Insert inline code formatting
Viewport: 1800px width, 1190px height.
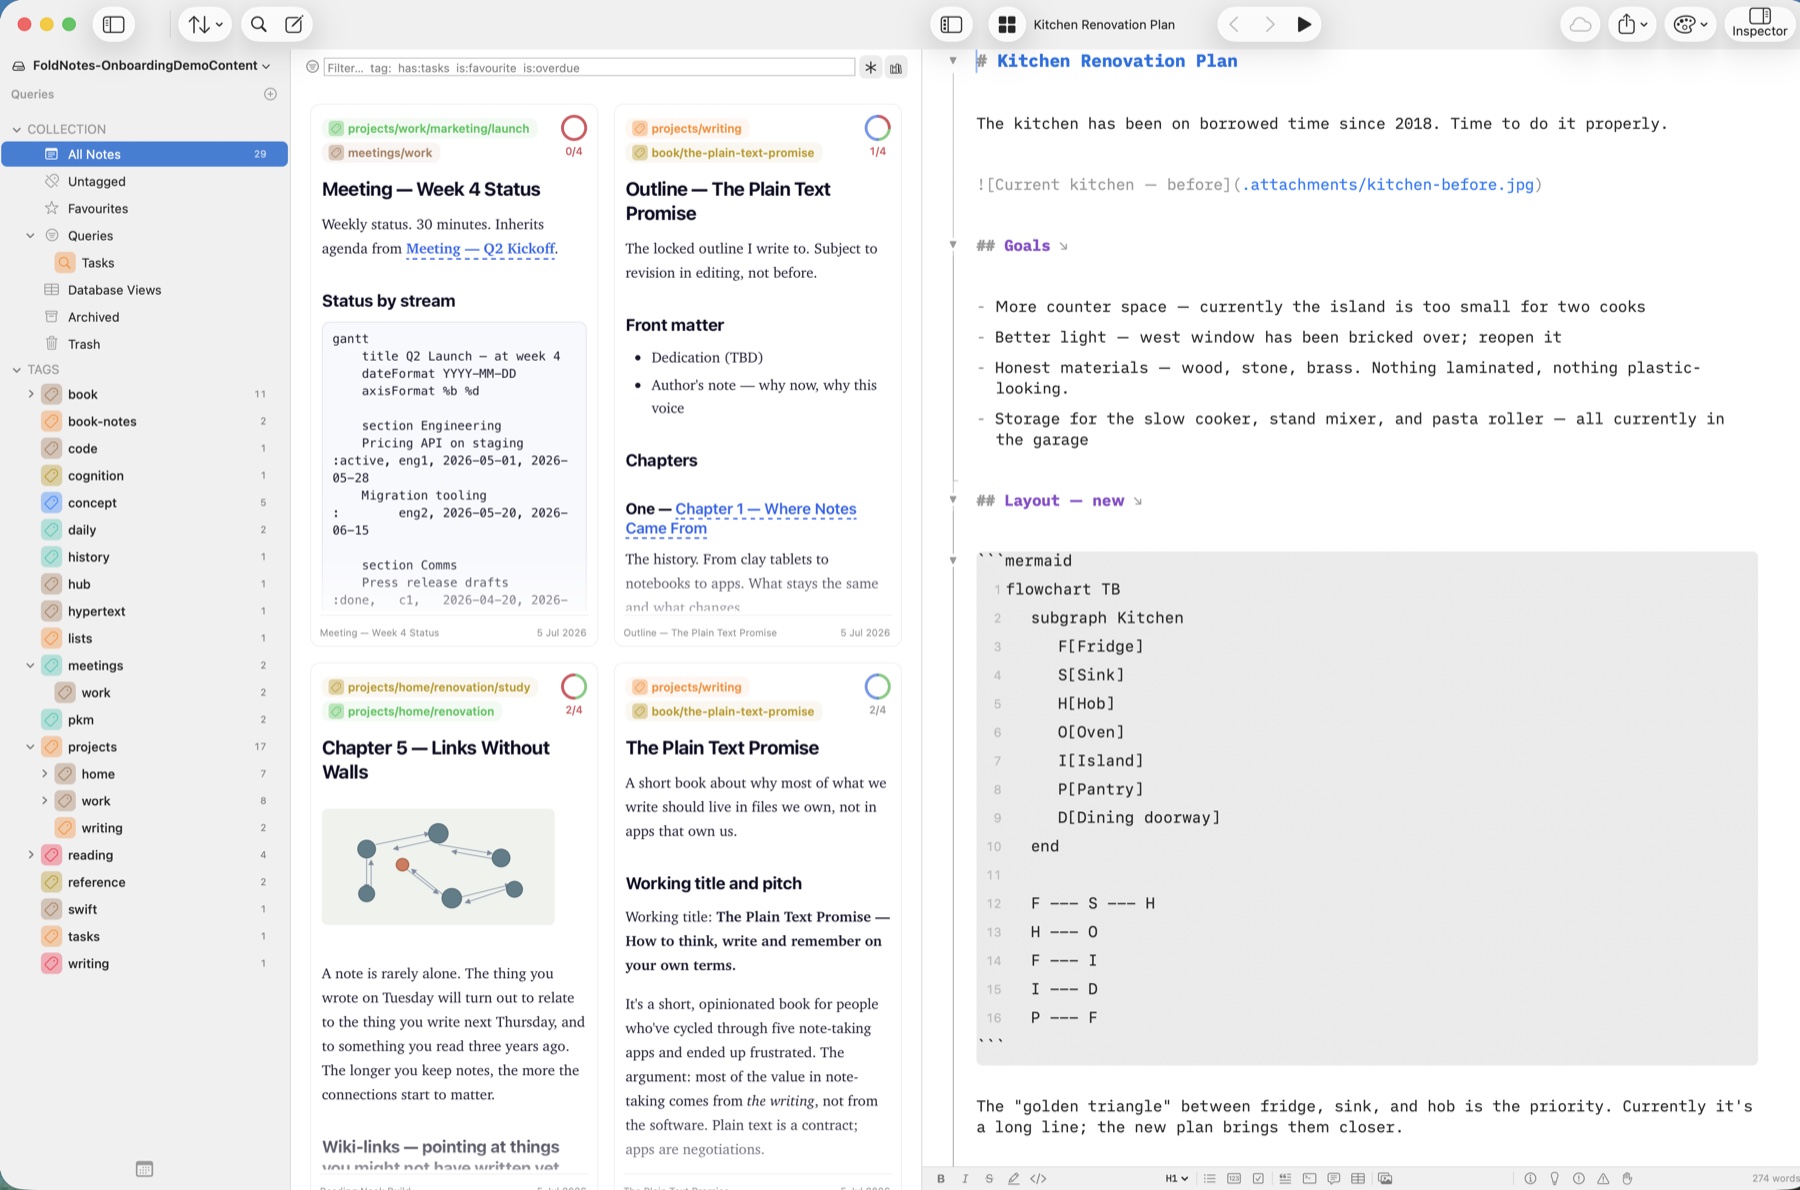tap(1038, 1178)
